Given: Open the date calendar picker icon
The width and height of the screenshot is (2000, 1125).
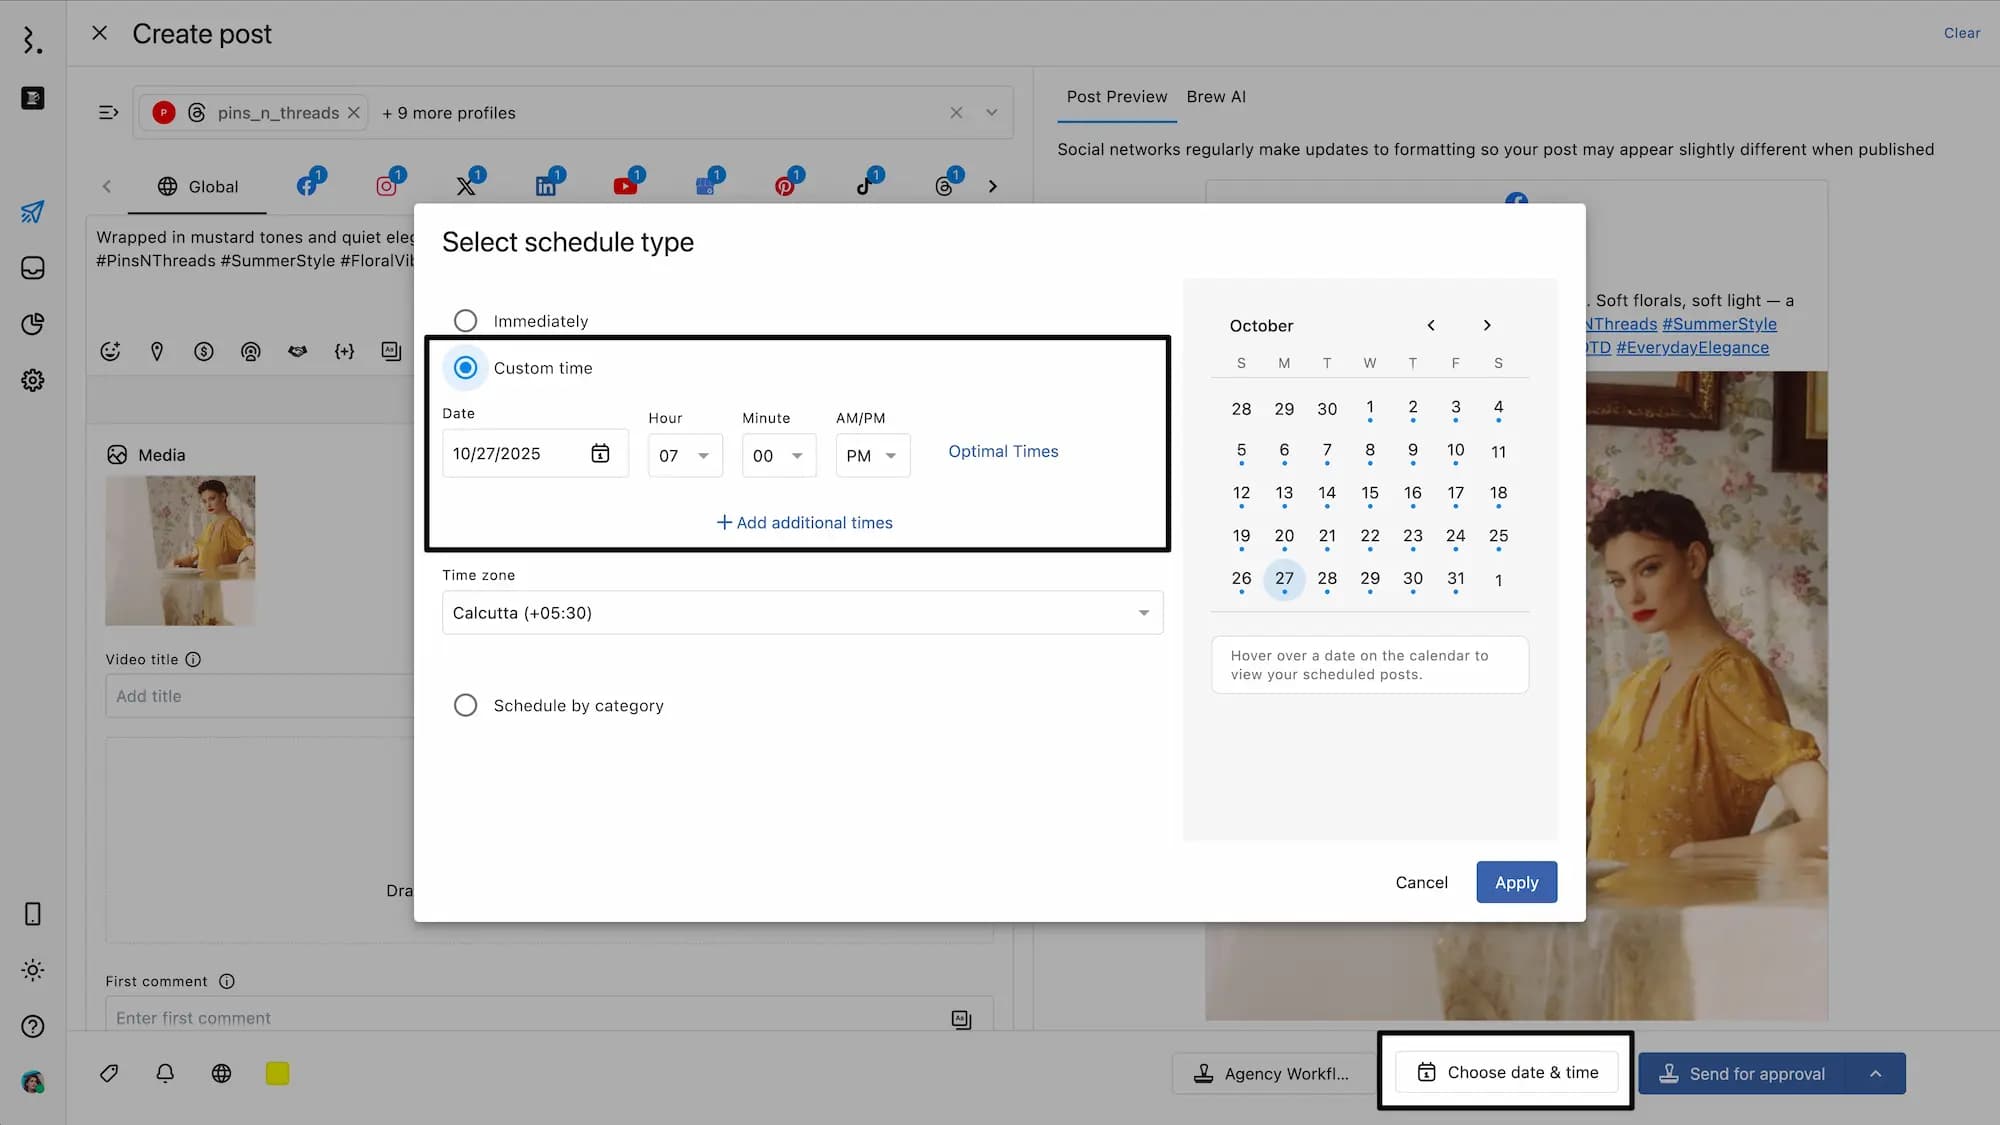Looking at the screenshot, I should tap(600, 454).
